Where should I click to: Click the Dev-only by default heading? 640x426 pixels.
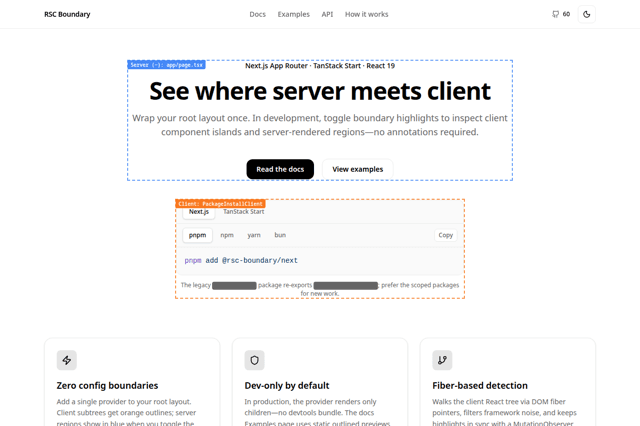coord(287,386)
